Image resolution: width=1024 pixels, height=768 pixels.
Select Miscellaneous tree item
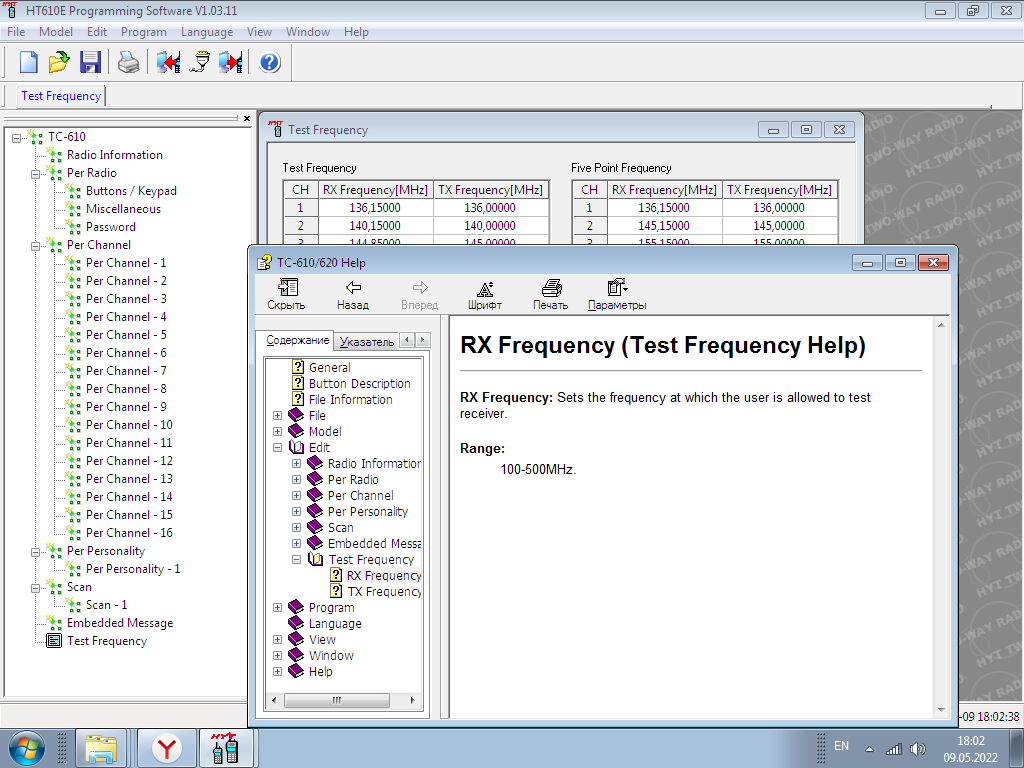(x=123, y=209)
